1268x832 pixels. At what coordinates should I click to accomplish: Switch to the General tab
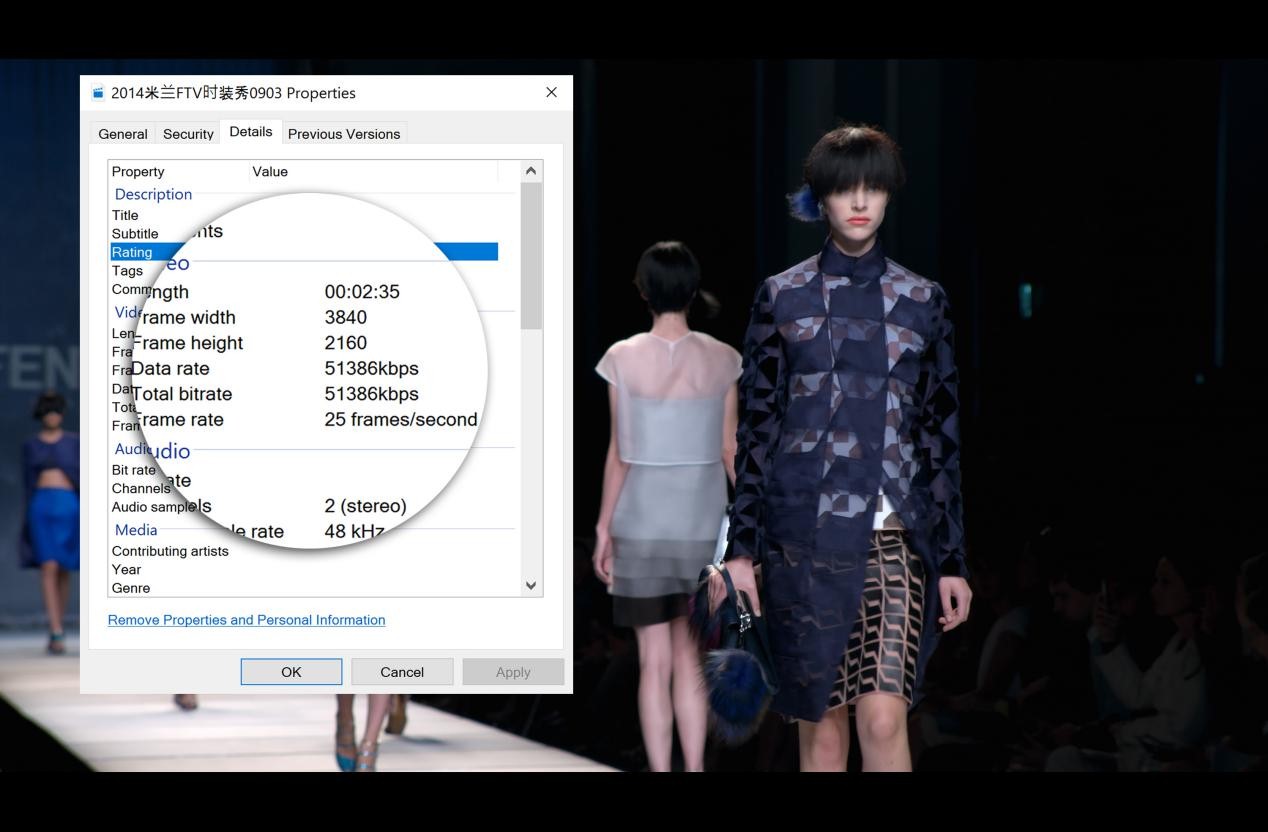(x=123, y=134)
